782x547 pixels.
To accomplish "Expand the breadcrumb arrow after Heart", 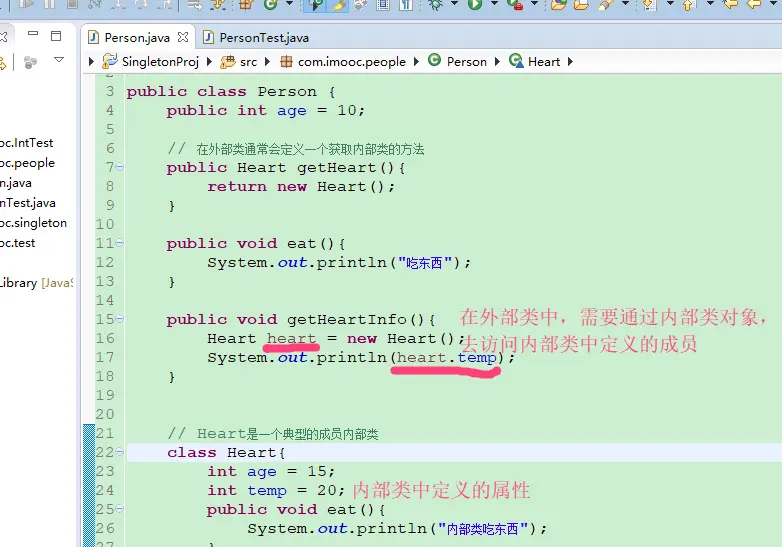I will pos(570,61).
